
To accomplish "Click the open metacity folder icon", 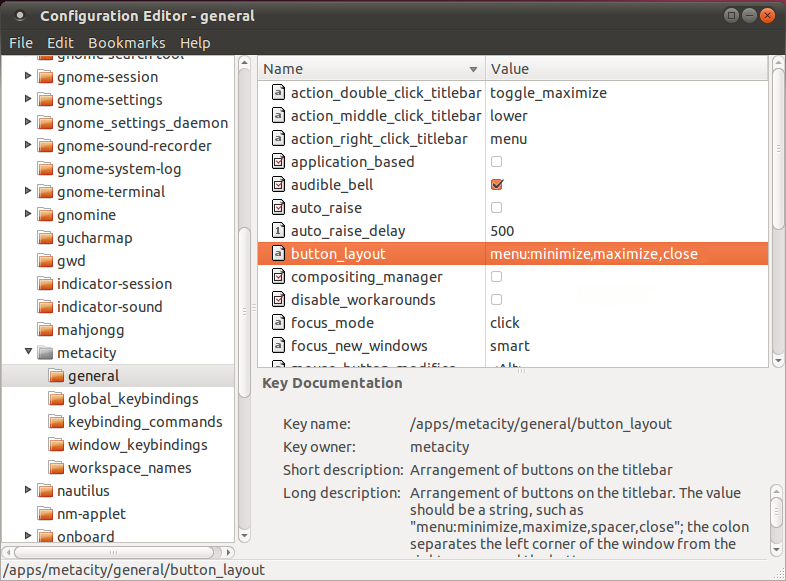I will (45, 353).
